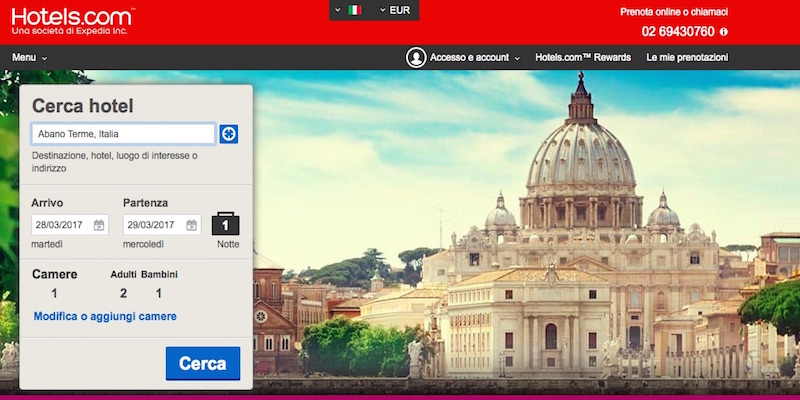
Task: Click the Cerca hotel heading
Action: coord(83,106)
